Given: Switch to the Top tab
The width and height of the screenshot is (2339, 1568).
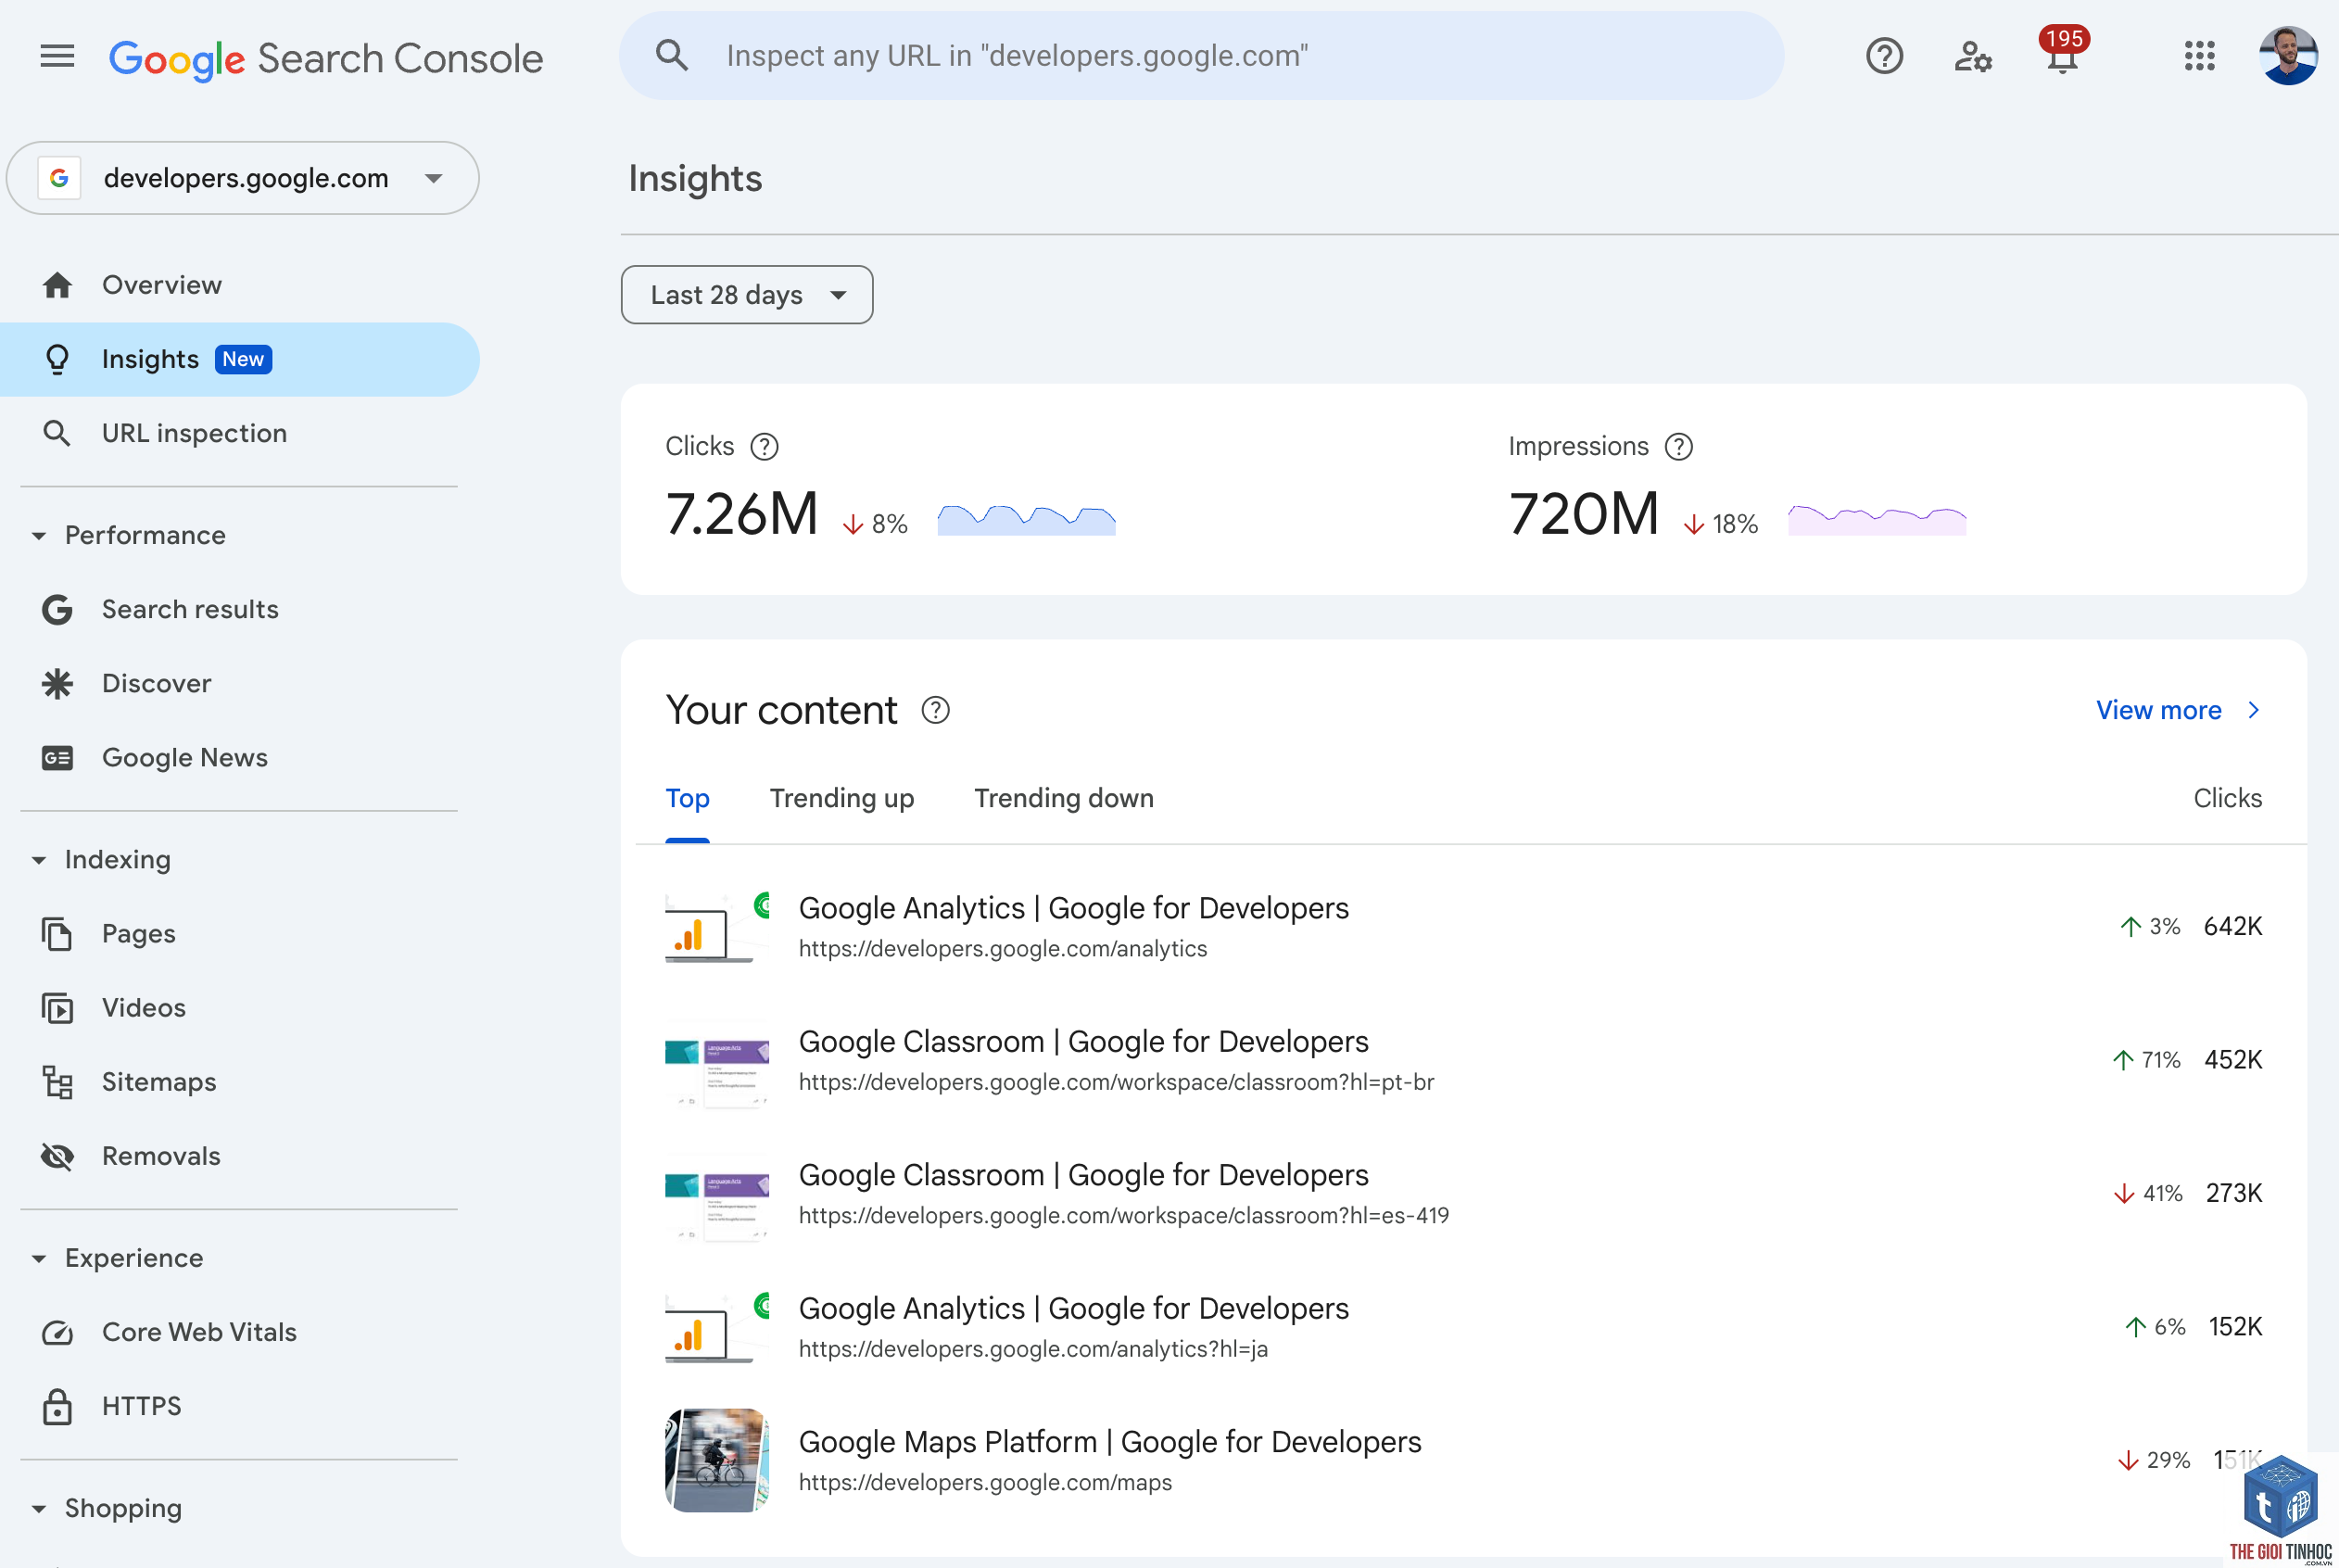Looking at the screenshot, I should click(687, 798).
